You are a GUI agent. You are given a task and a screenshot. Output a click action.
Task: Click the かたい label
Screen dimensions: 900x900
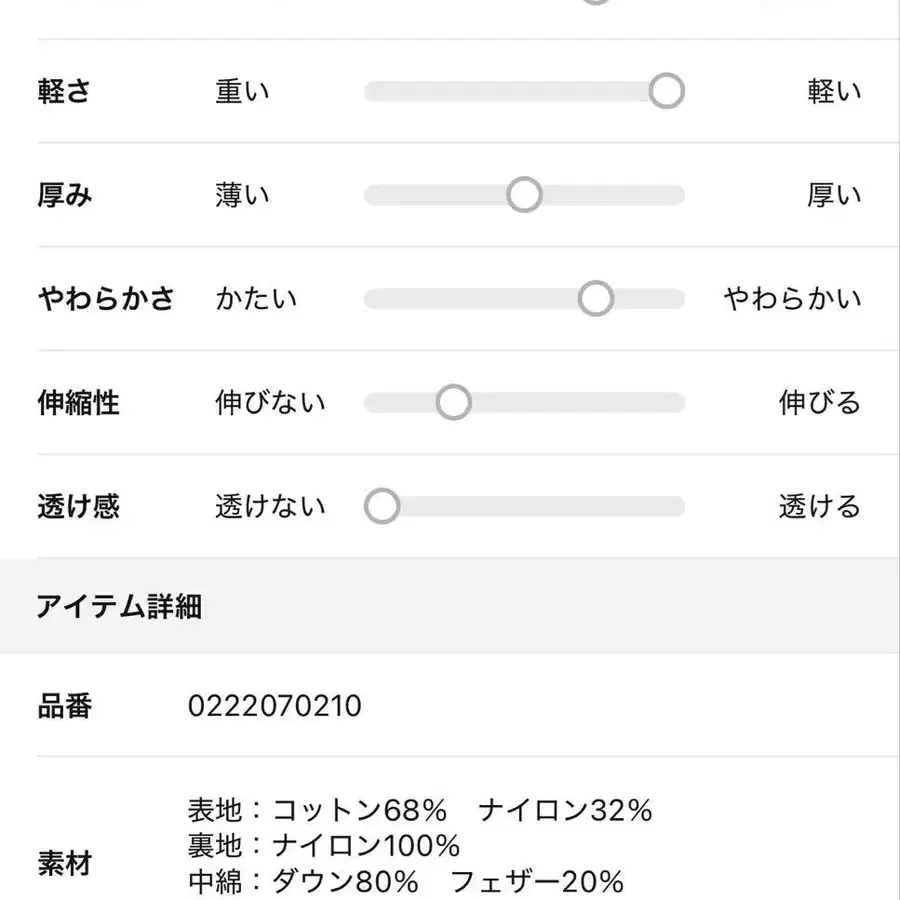point(256,299)
